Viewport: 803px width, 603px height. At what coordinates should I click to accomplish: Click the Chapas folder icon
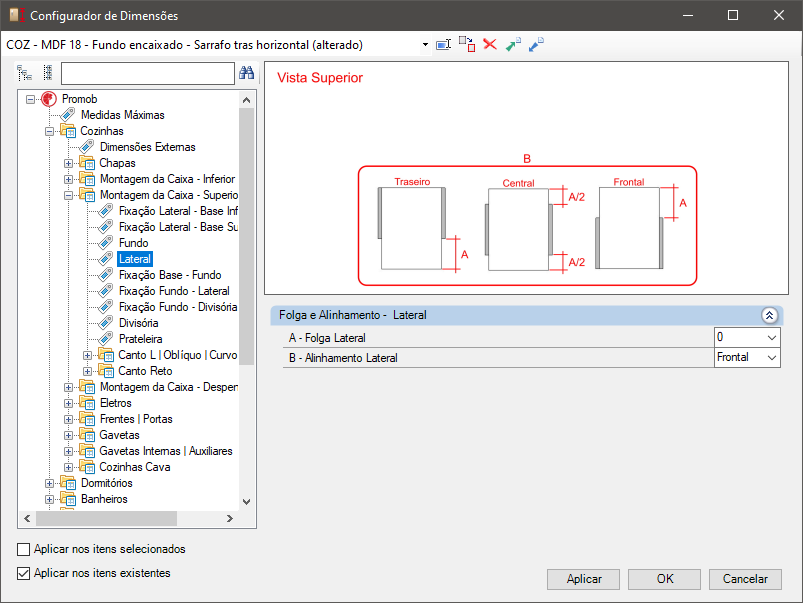click(87, 163)
